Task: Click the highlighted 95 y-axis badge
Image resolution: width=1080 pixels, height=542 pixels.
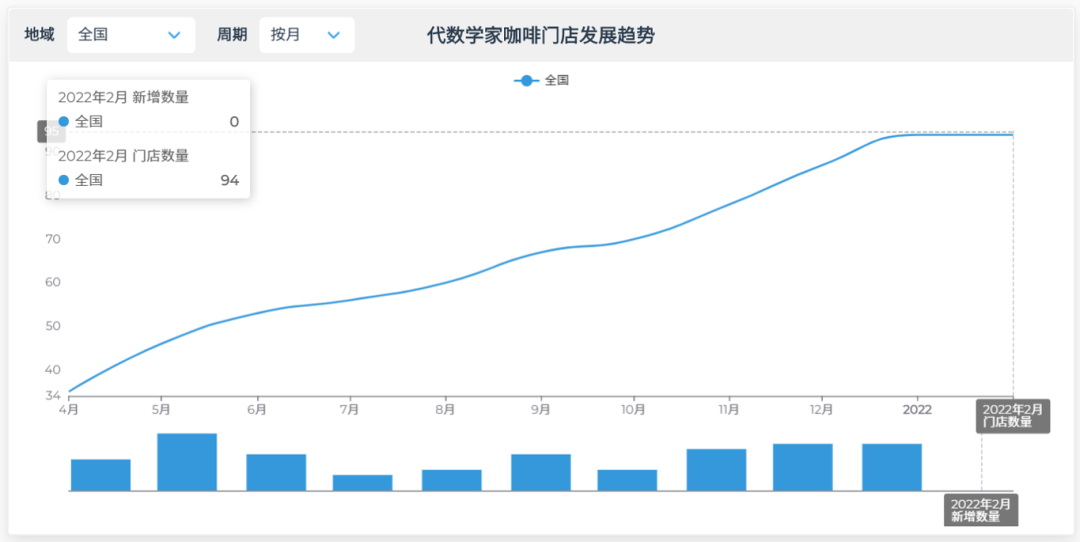Action: 48,131
